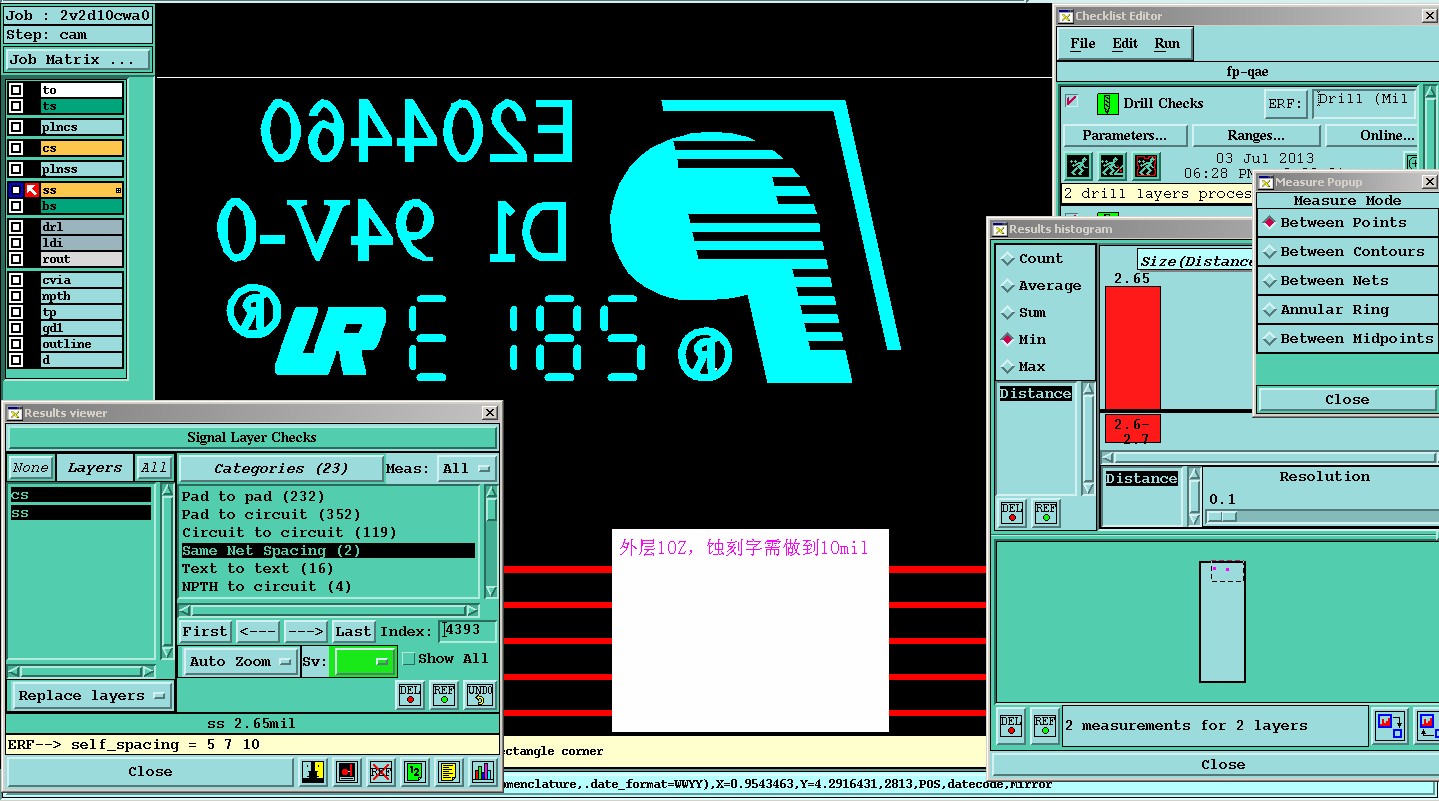Viewport: 1439px width, 801px height.
Task: Click REF icon beside '2 measurements for 2 layers'
Action: pos(1045,726)
